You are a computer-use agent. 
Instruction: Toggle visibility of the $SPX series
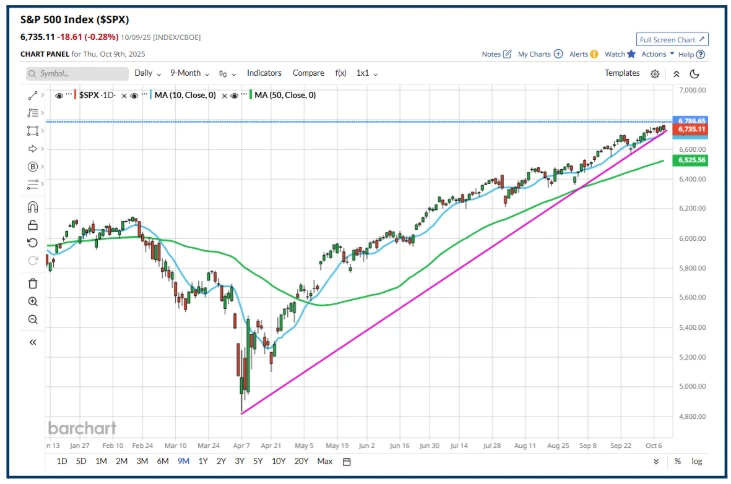click(59, 95)
